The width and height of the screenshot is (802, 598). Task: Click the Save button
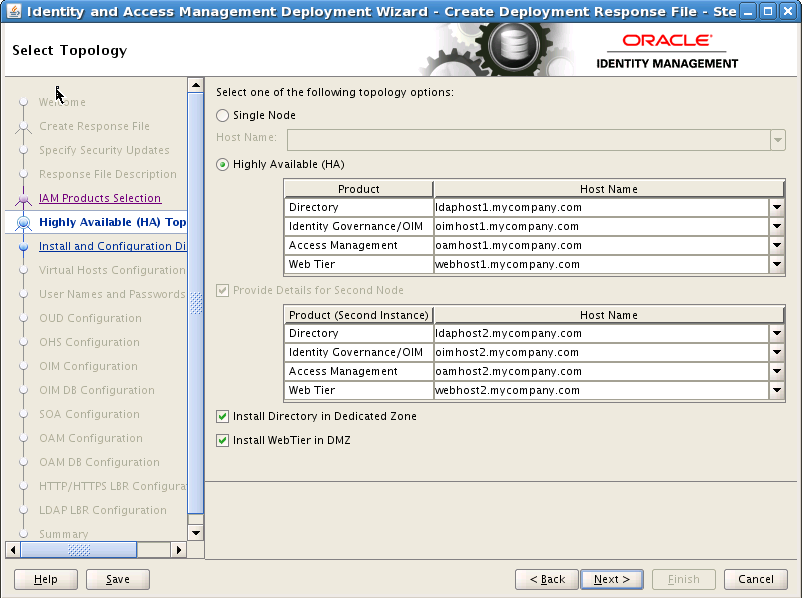(118, 579)
